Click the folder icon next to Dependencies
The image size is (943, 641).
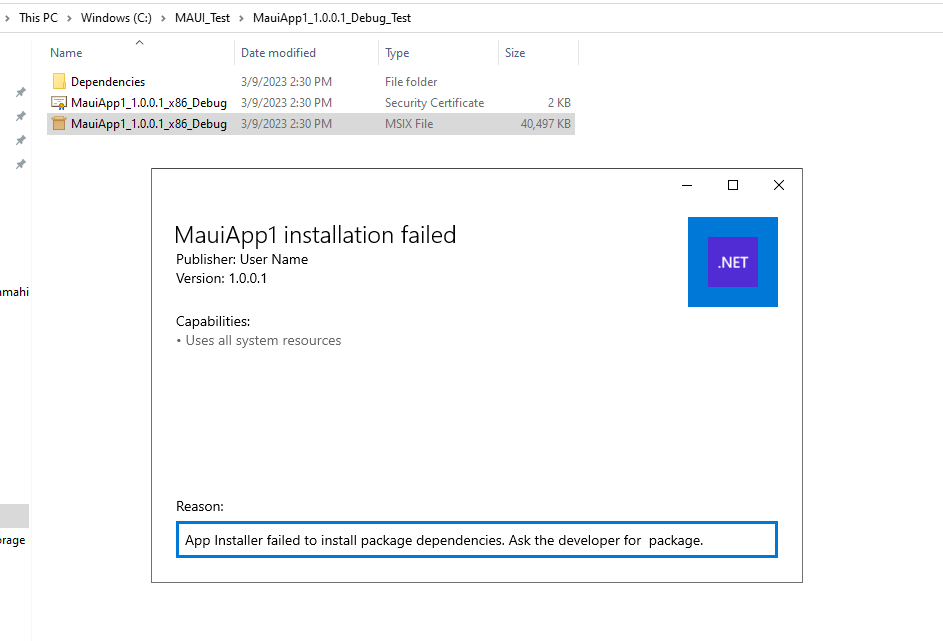click(x=60, y=81)
